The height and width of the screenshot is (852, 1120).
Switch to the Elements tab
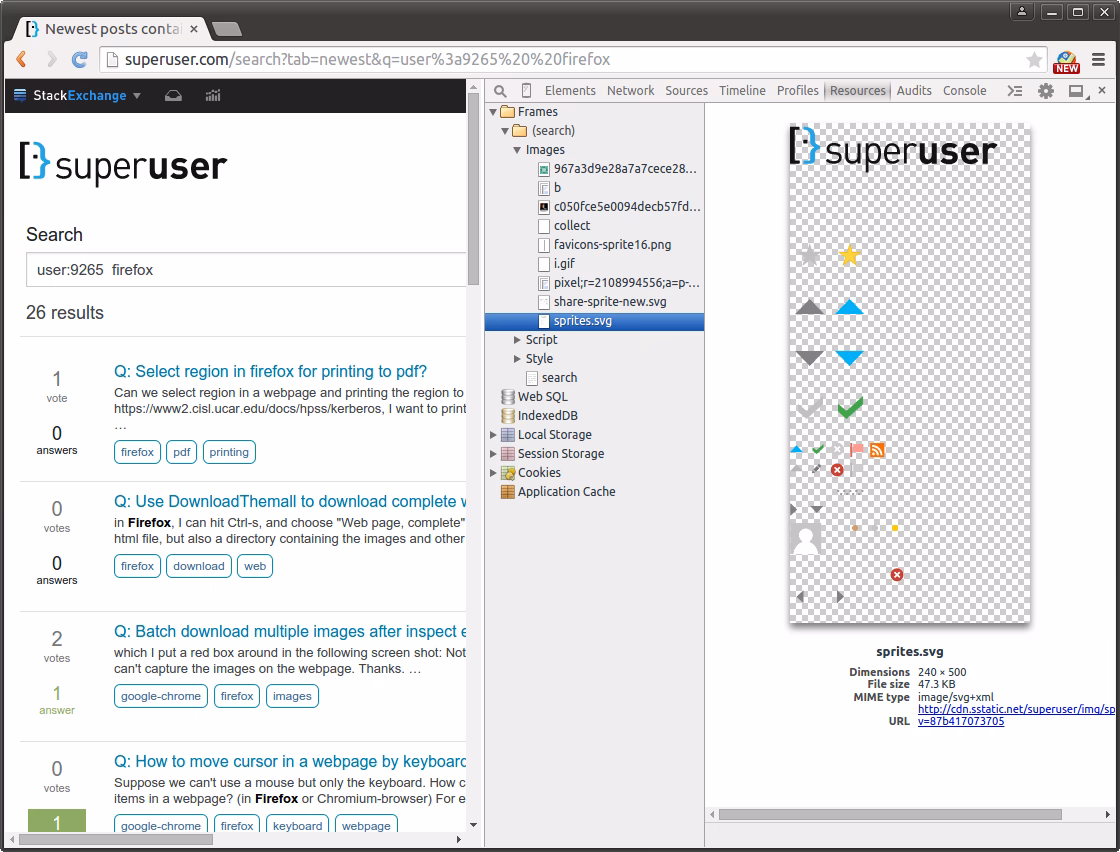point(570,91)
